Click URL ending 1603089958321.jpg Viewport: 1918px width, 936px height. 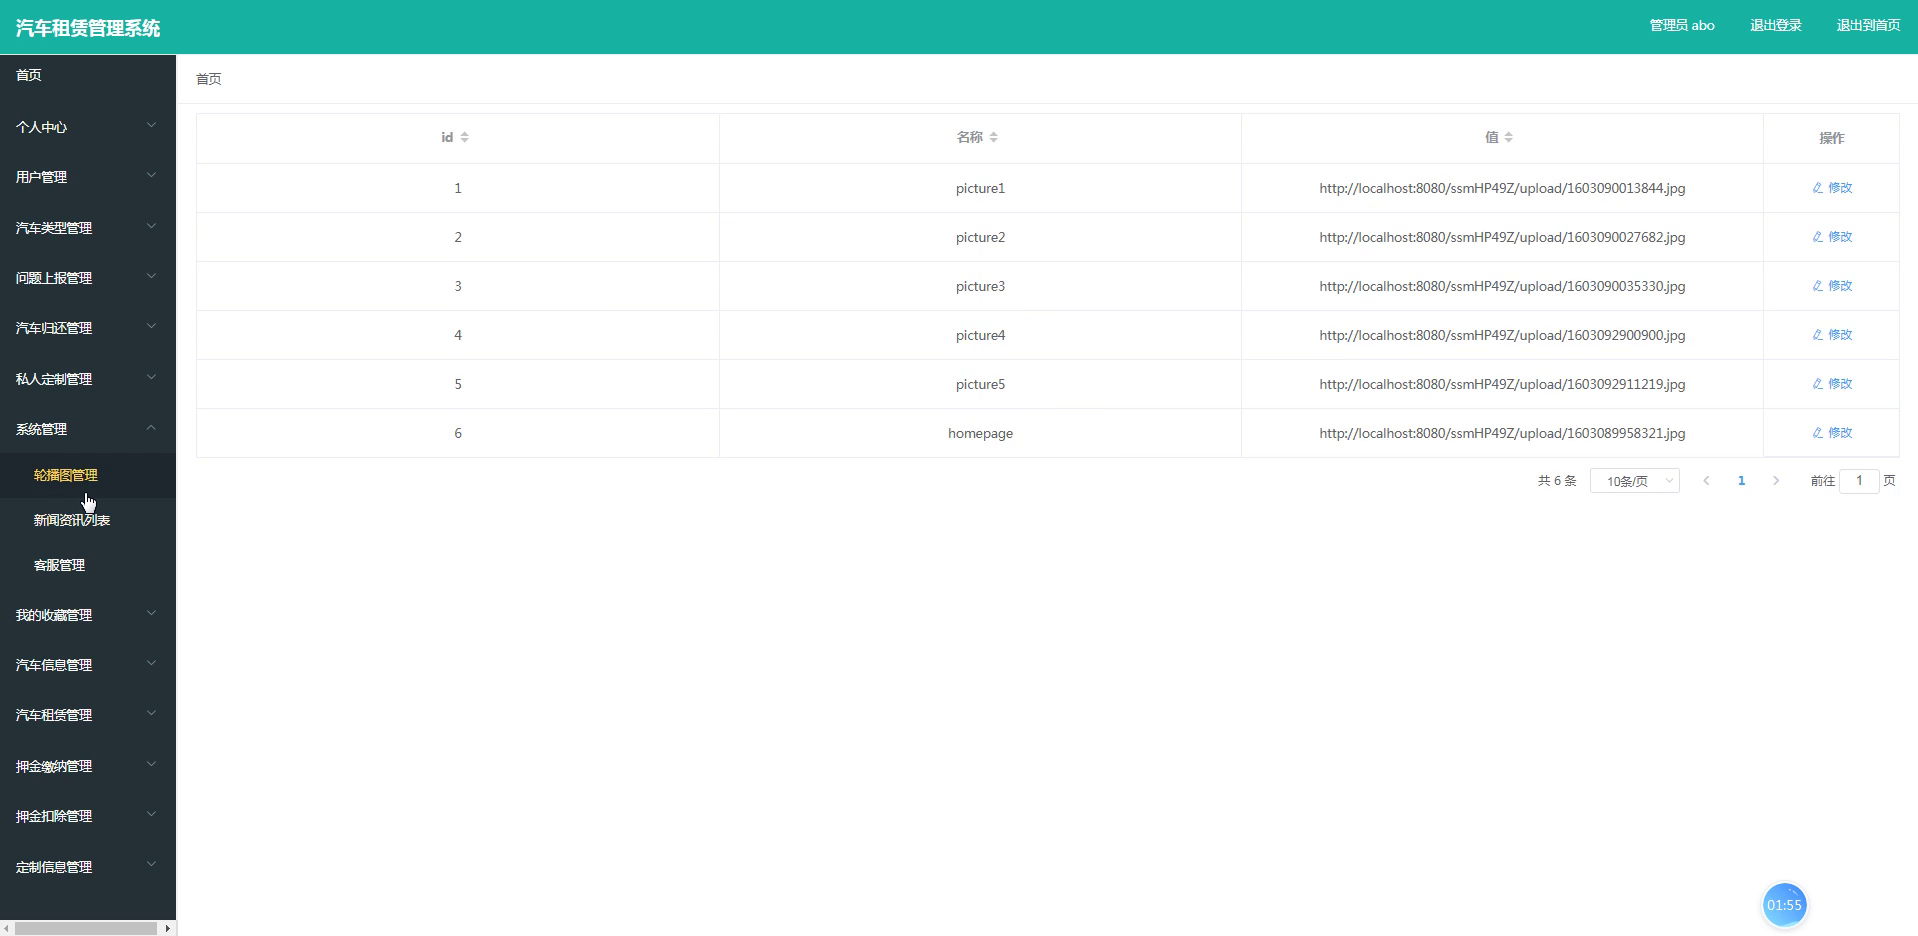click(1502, 433)
